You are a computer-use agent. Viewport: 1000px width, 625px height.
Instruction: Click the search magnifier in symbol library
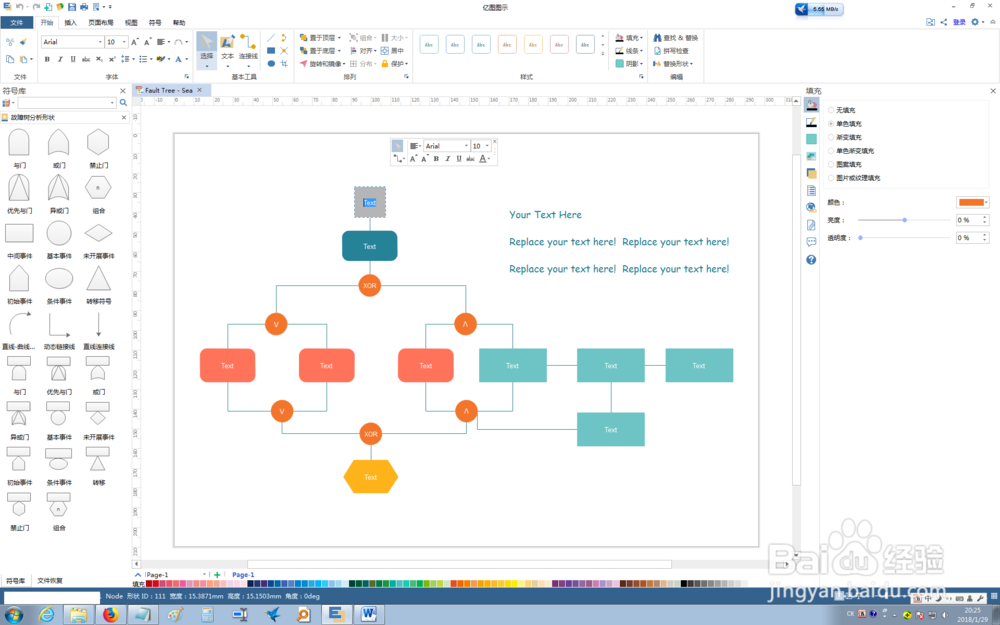coord(123,103)
